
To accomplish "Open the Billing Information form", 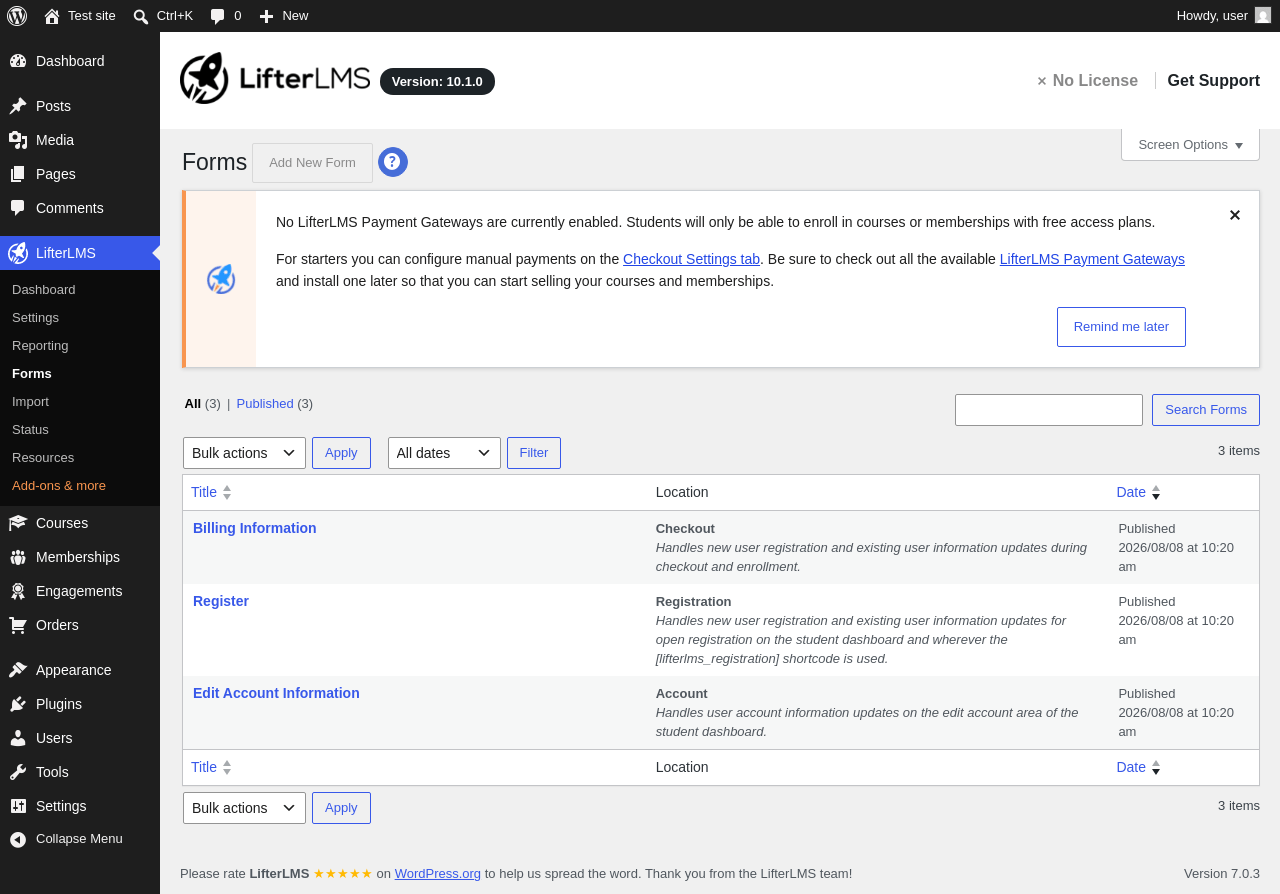I will pos(255,528).
